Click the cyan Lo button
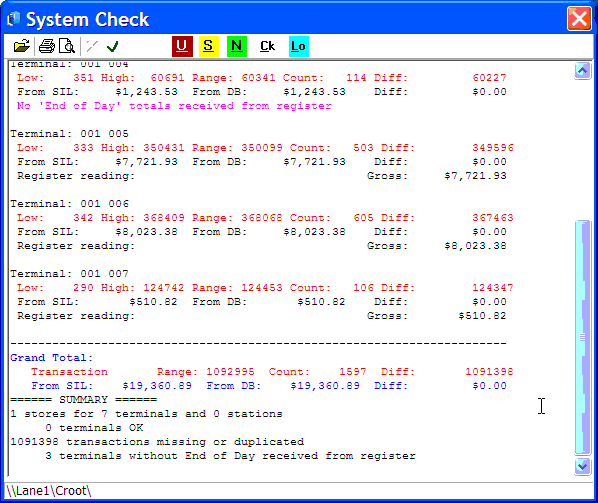The image size is (598, 503). (299, 47)
